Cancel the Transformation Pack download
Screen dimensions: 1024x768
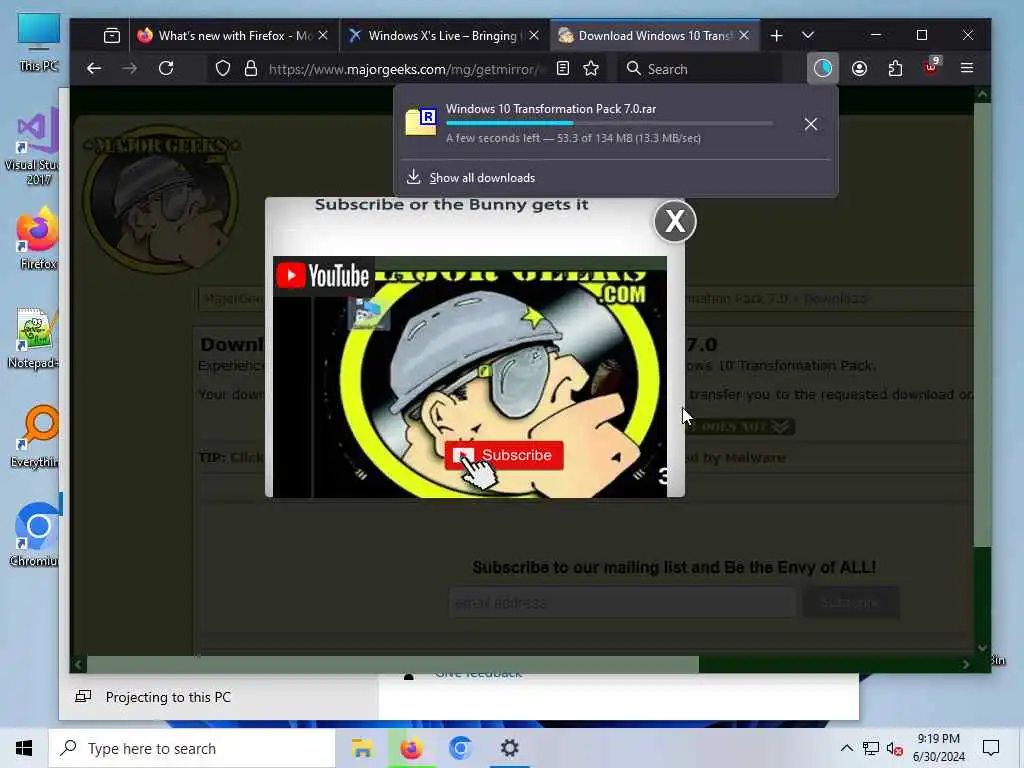pos(810,124)
